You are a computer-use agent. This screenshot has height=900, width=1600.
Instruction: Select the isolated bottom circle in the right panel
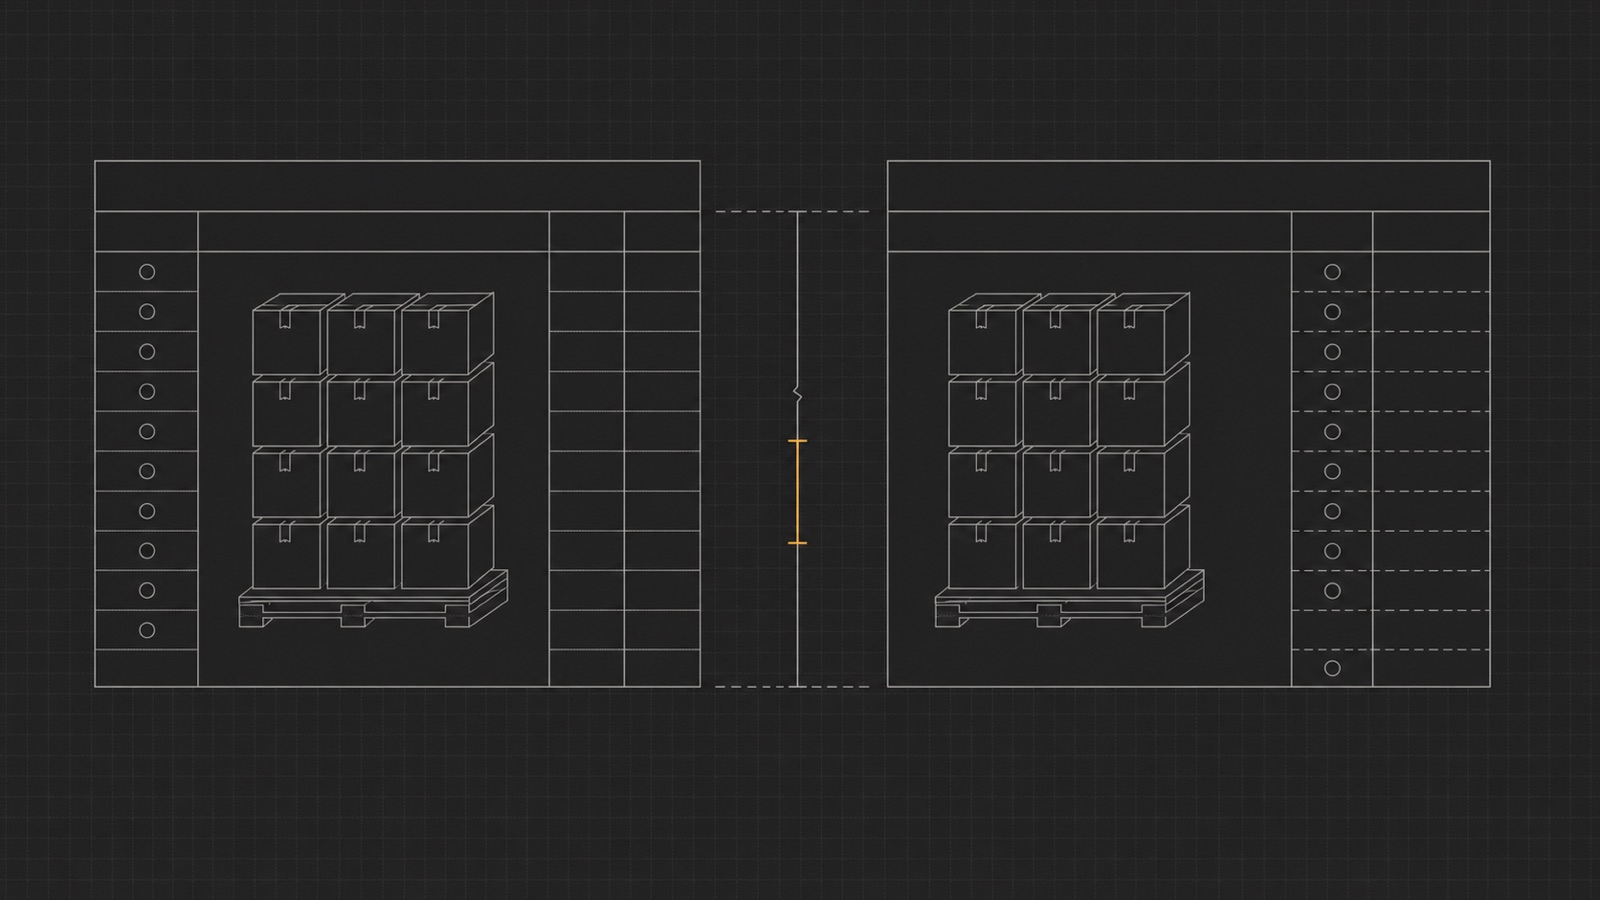(x=1332, y=668)
